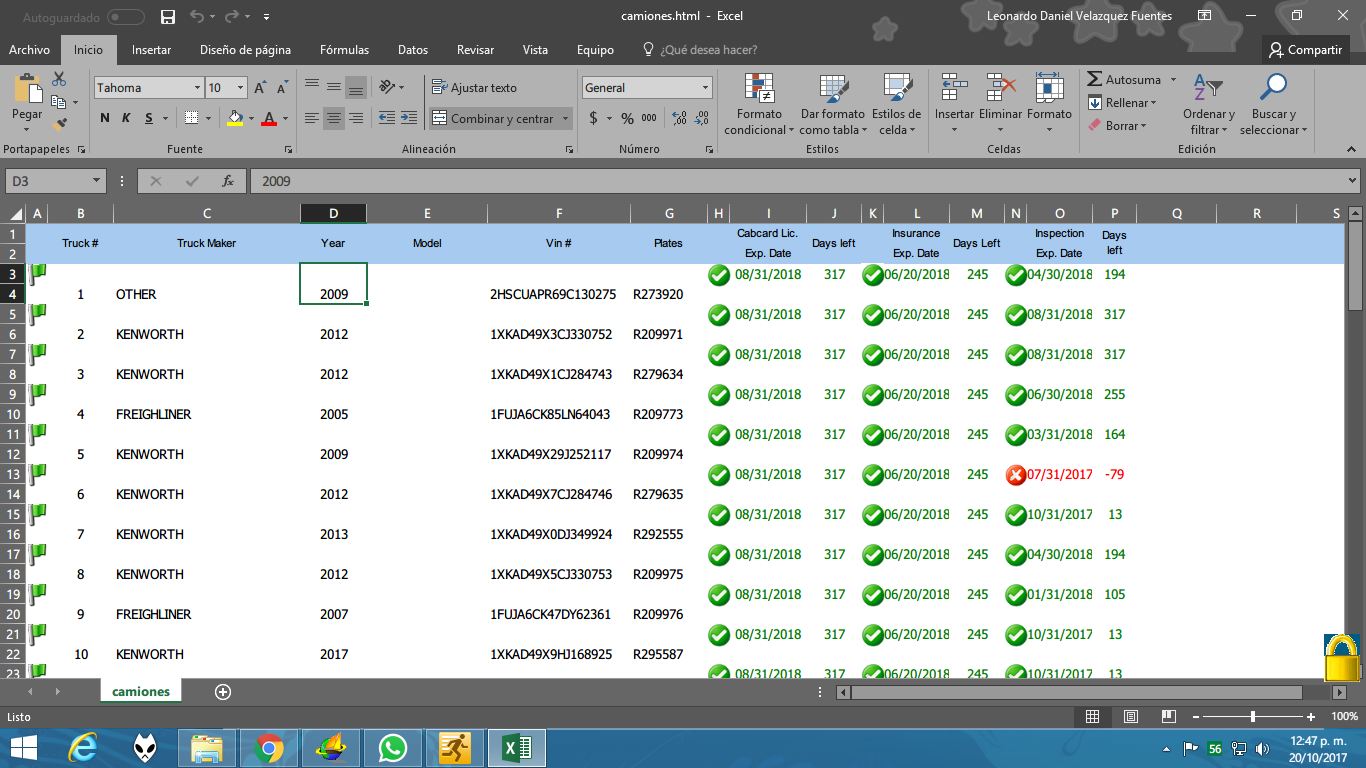Click the decrease decimals icon
This screenshot has height=768, width=1366.
pos(701,118)
